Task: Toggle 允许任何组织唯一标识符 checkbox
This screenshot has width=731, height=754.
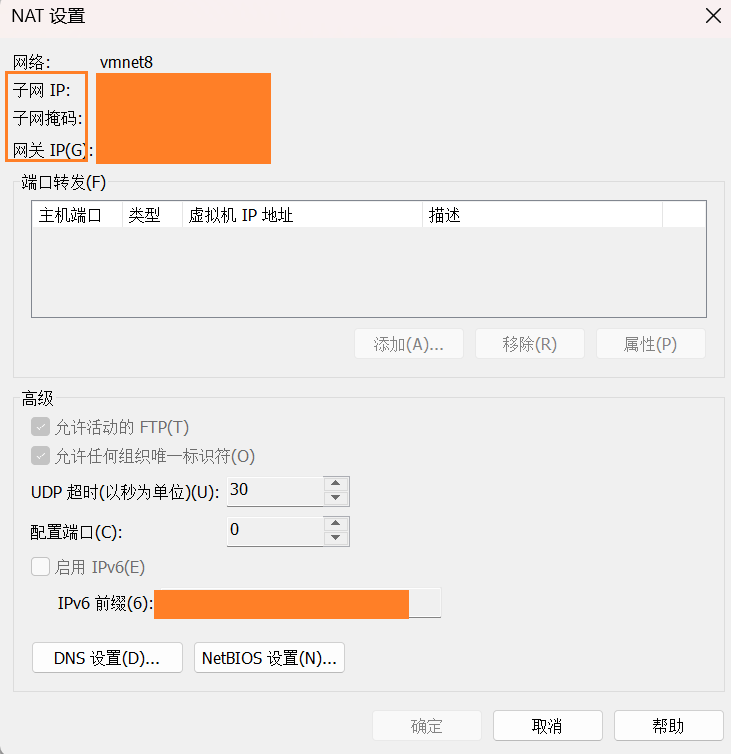Action: click(x=40, y=456)
